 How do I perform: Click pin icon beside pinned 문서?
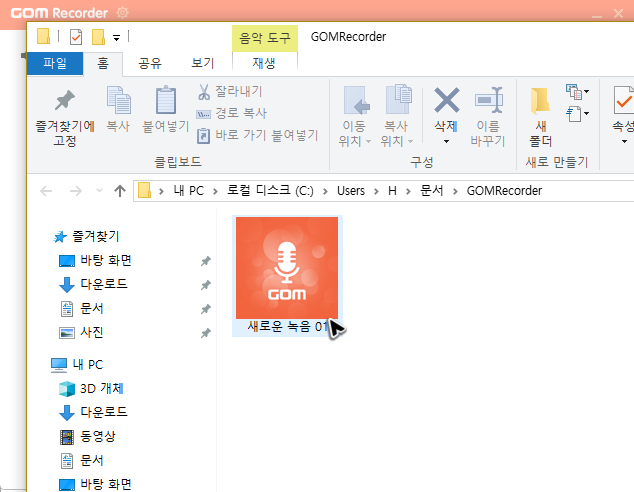206,309
